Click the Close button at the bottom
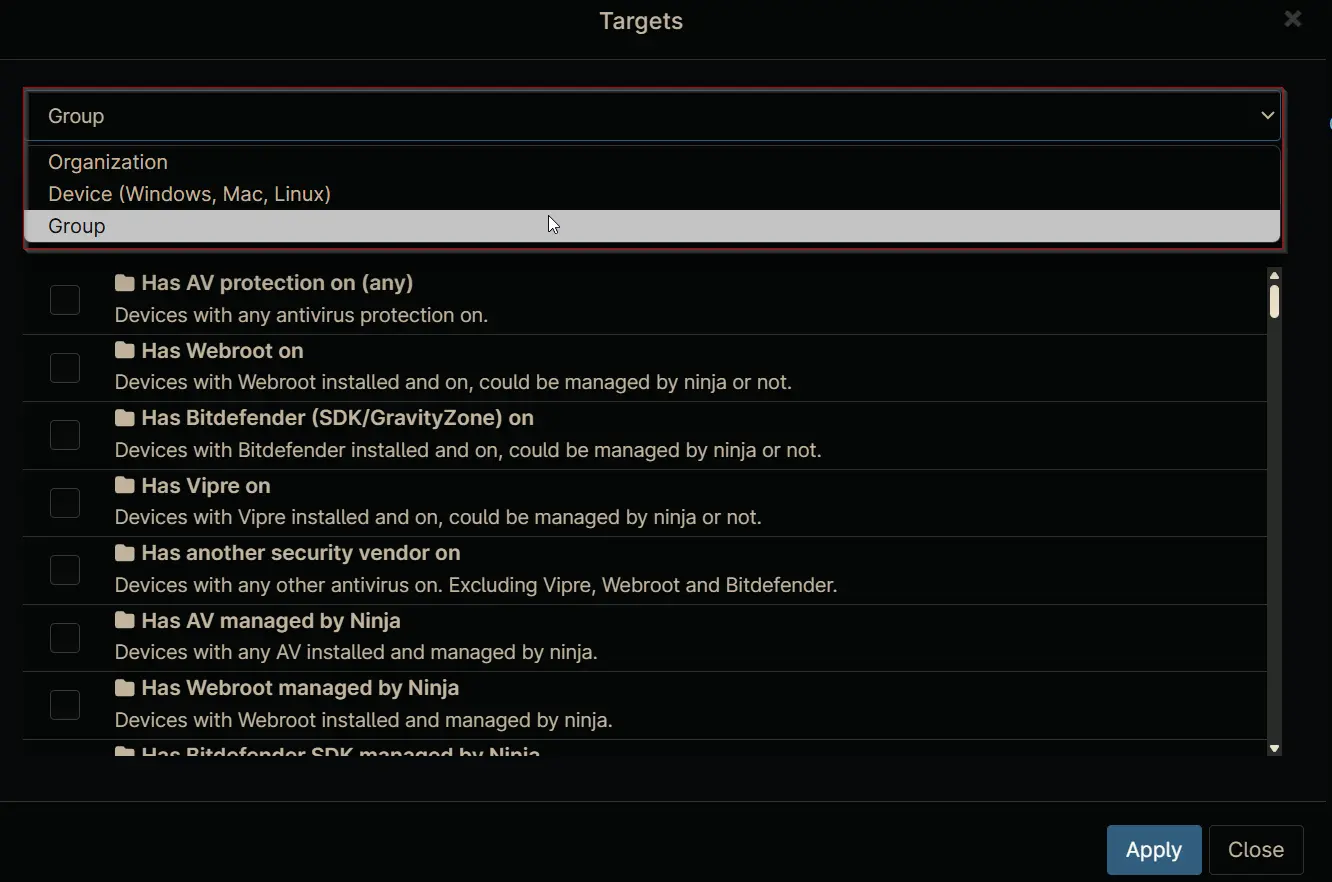This screenshot has height=882, width=1332. click(1256, 850)
